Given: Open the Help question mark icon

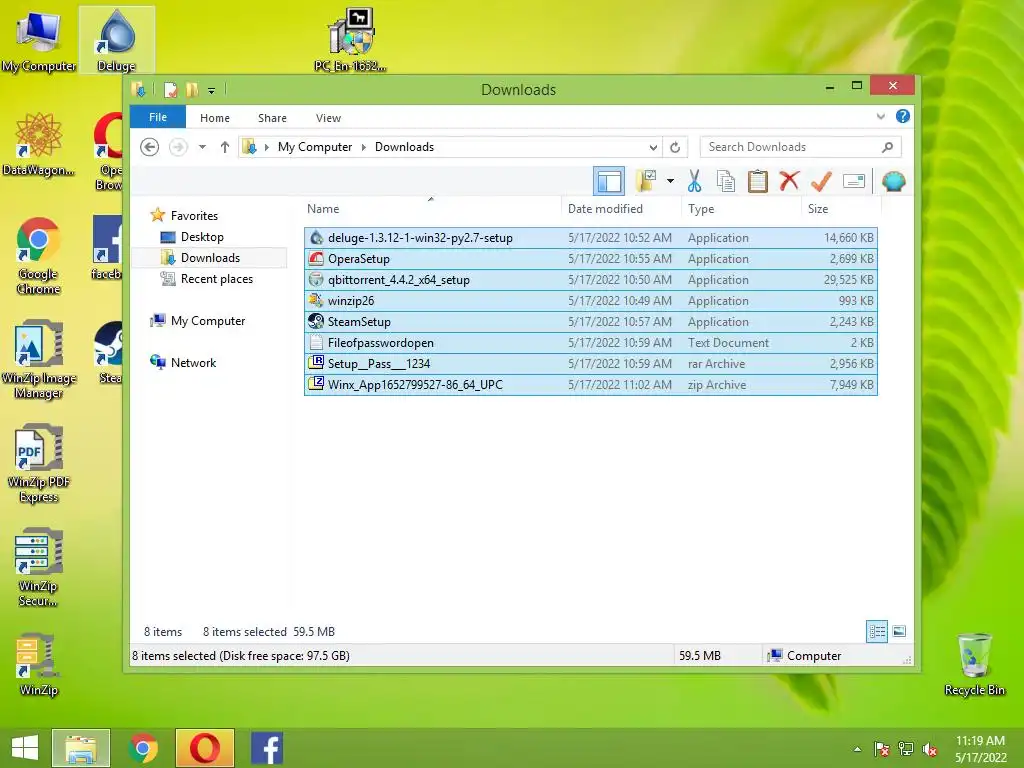Looking at the screenshot, I should click(903, 116).
